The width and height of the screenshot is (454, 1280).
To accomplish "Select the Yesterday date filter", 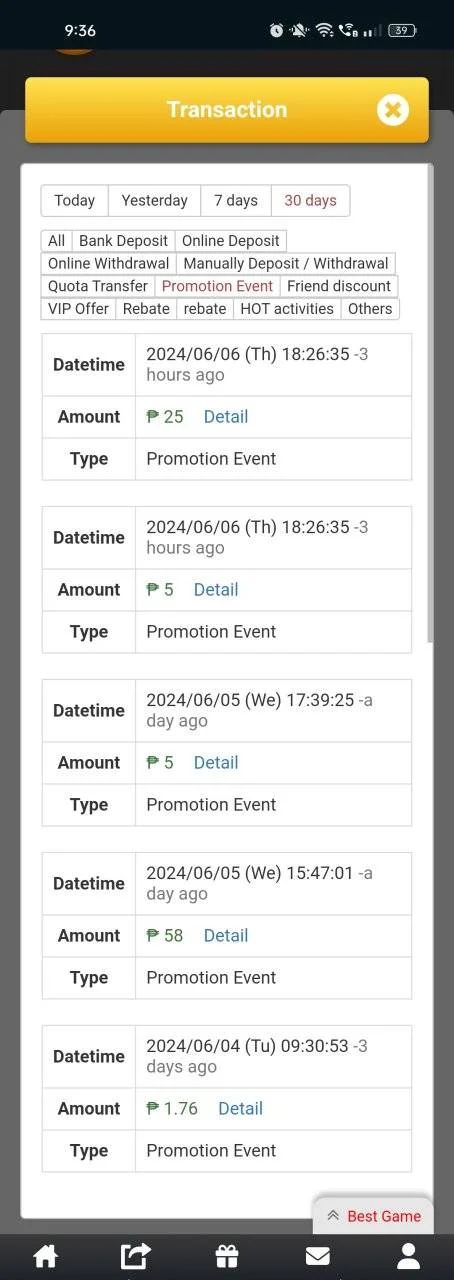I will [x=155, y=200].
